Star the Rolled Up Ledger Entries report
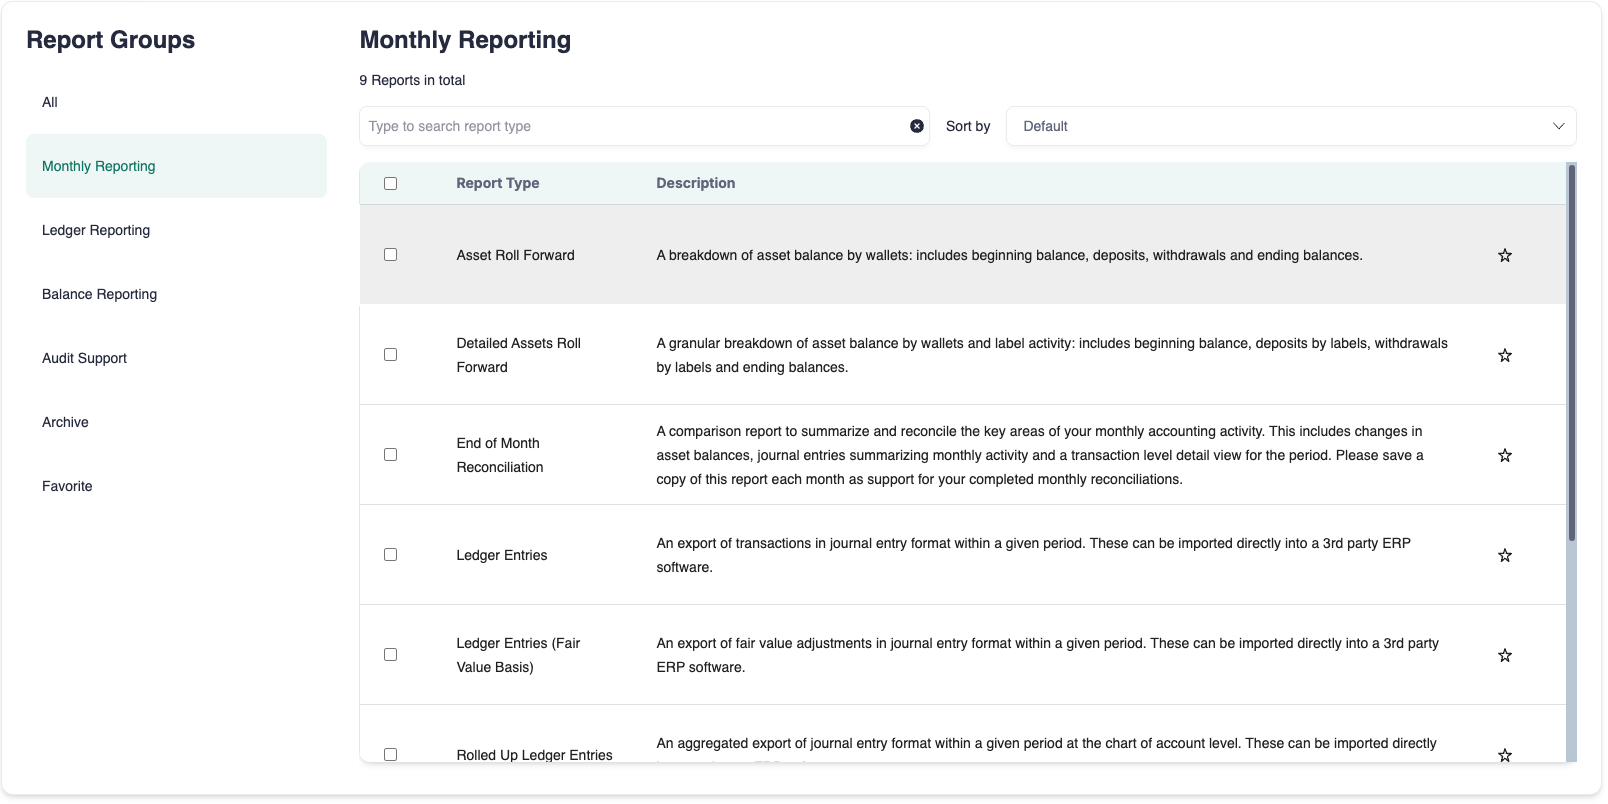Image resolution: width=1608 pixels, height=804 pixels. tap(1504, 754)
